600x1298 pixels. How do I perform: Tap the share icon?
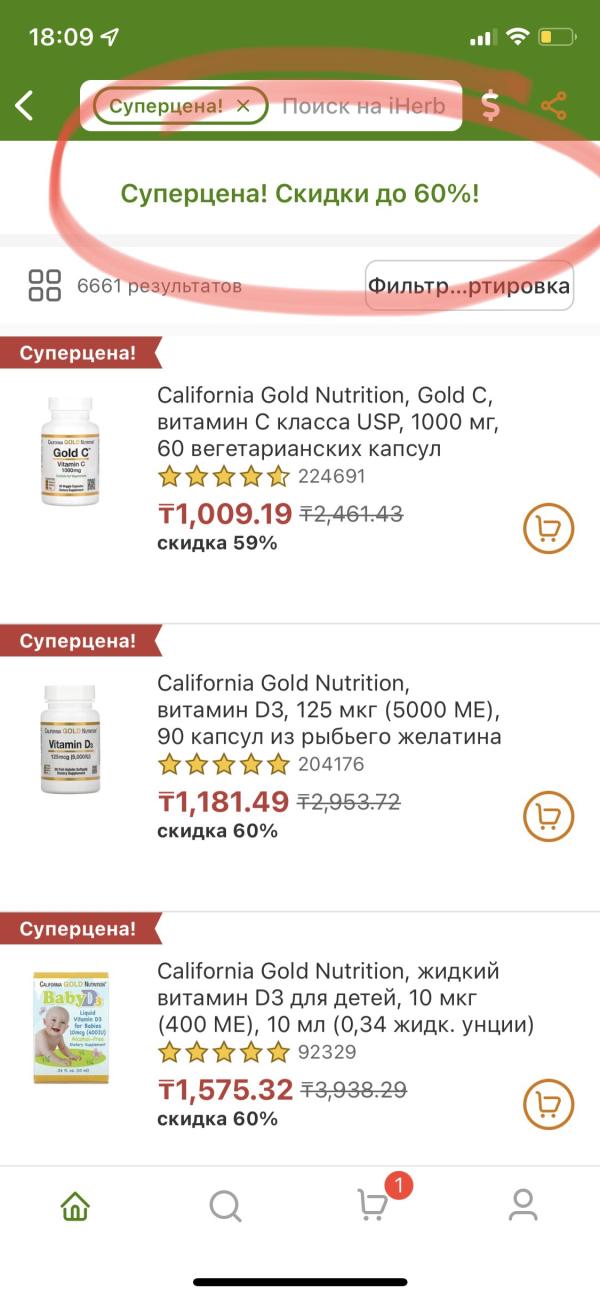(x=553, y=105)
